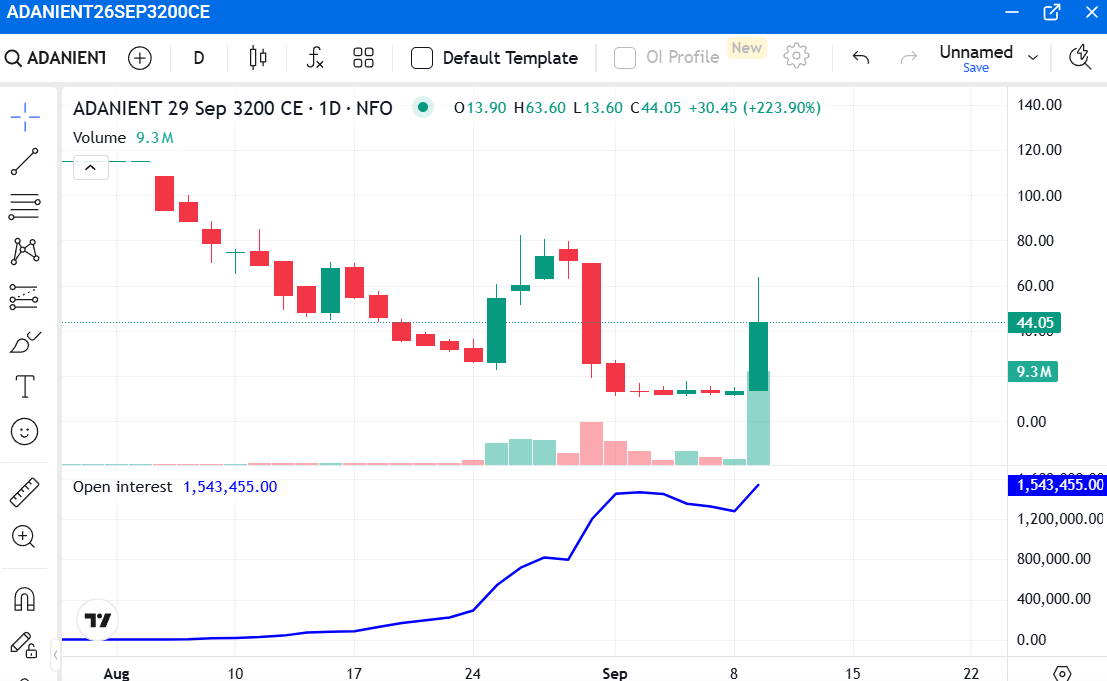Click the TradingView logo
This screenshot has height=681, width=1107.
pyautogui.click(x=97, y=620)
